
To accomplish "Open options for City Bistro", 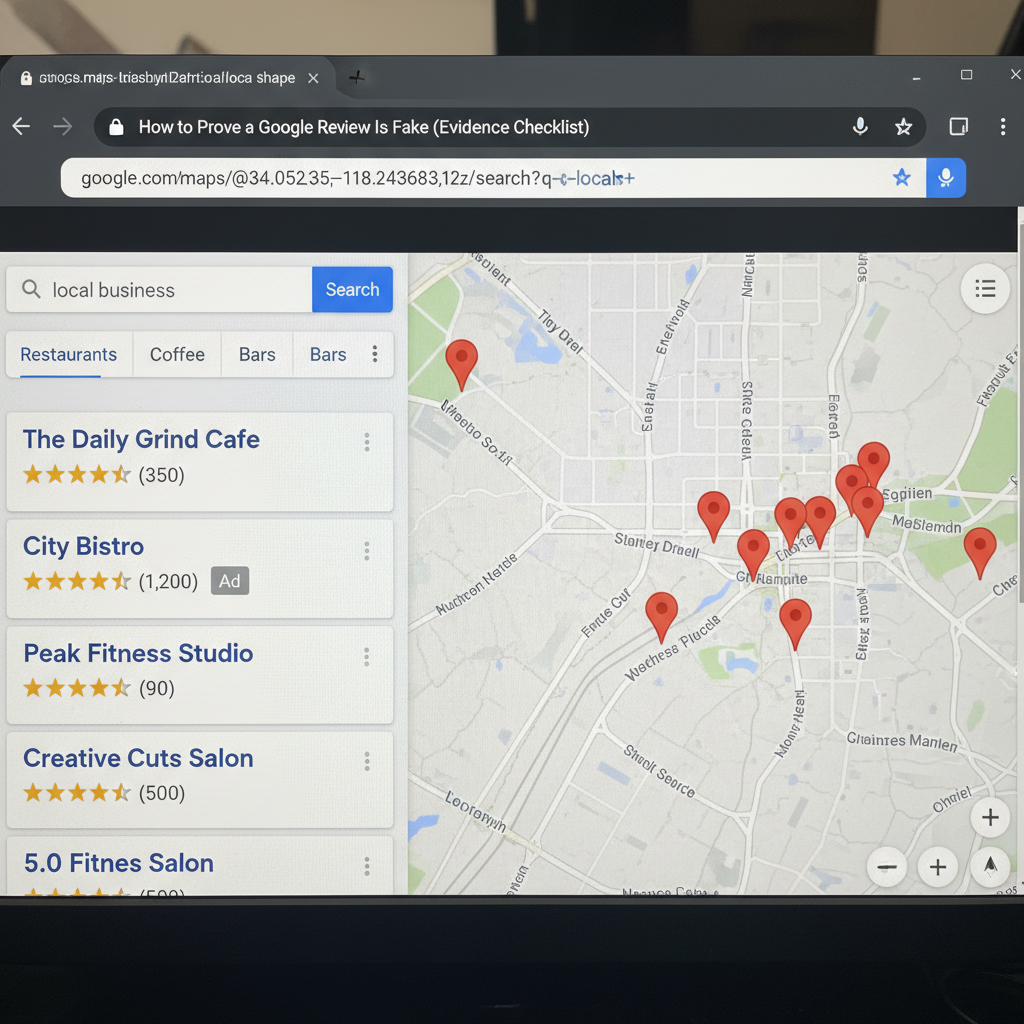I will (x=367, y=551).
